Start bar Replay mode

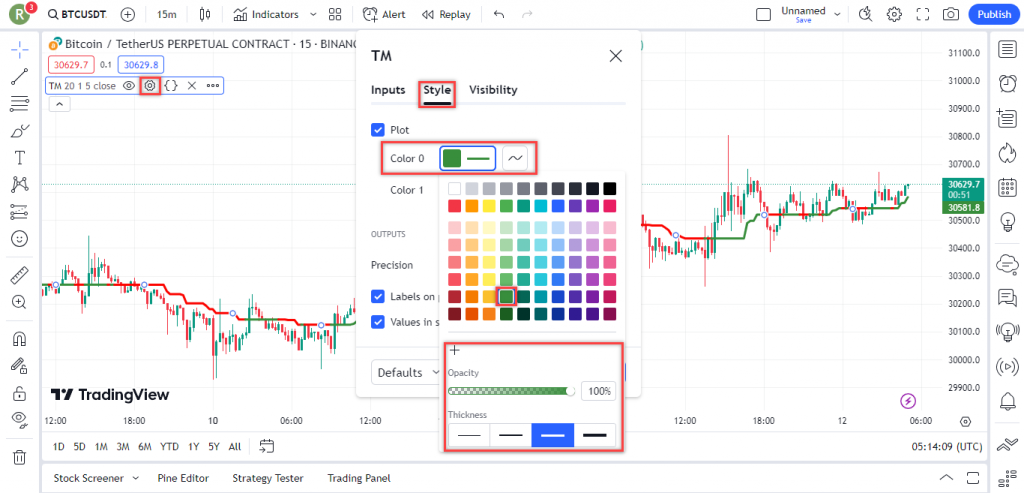click(x=446, y=14)
